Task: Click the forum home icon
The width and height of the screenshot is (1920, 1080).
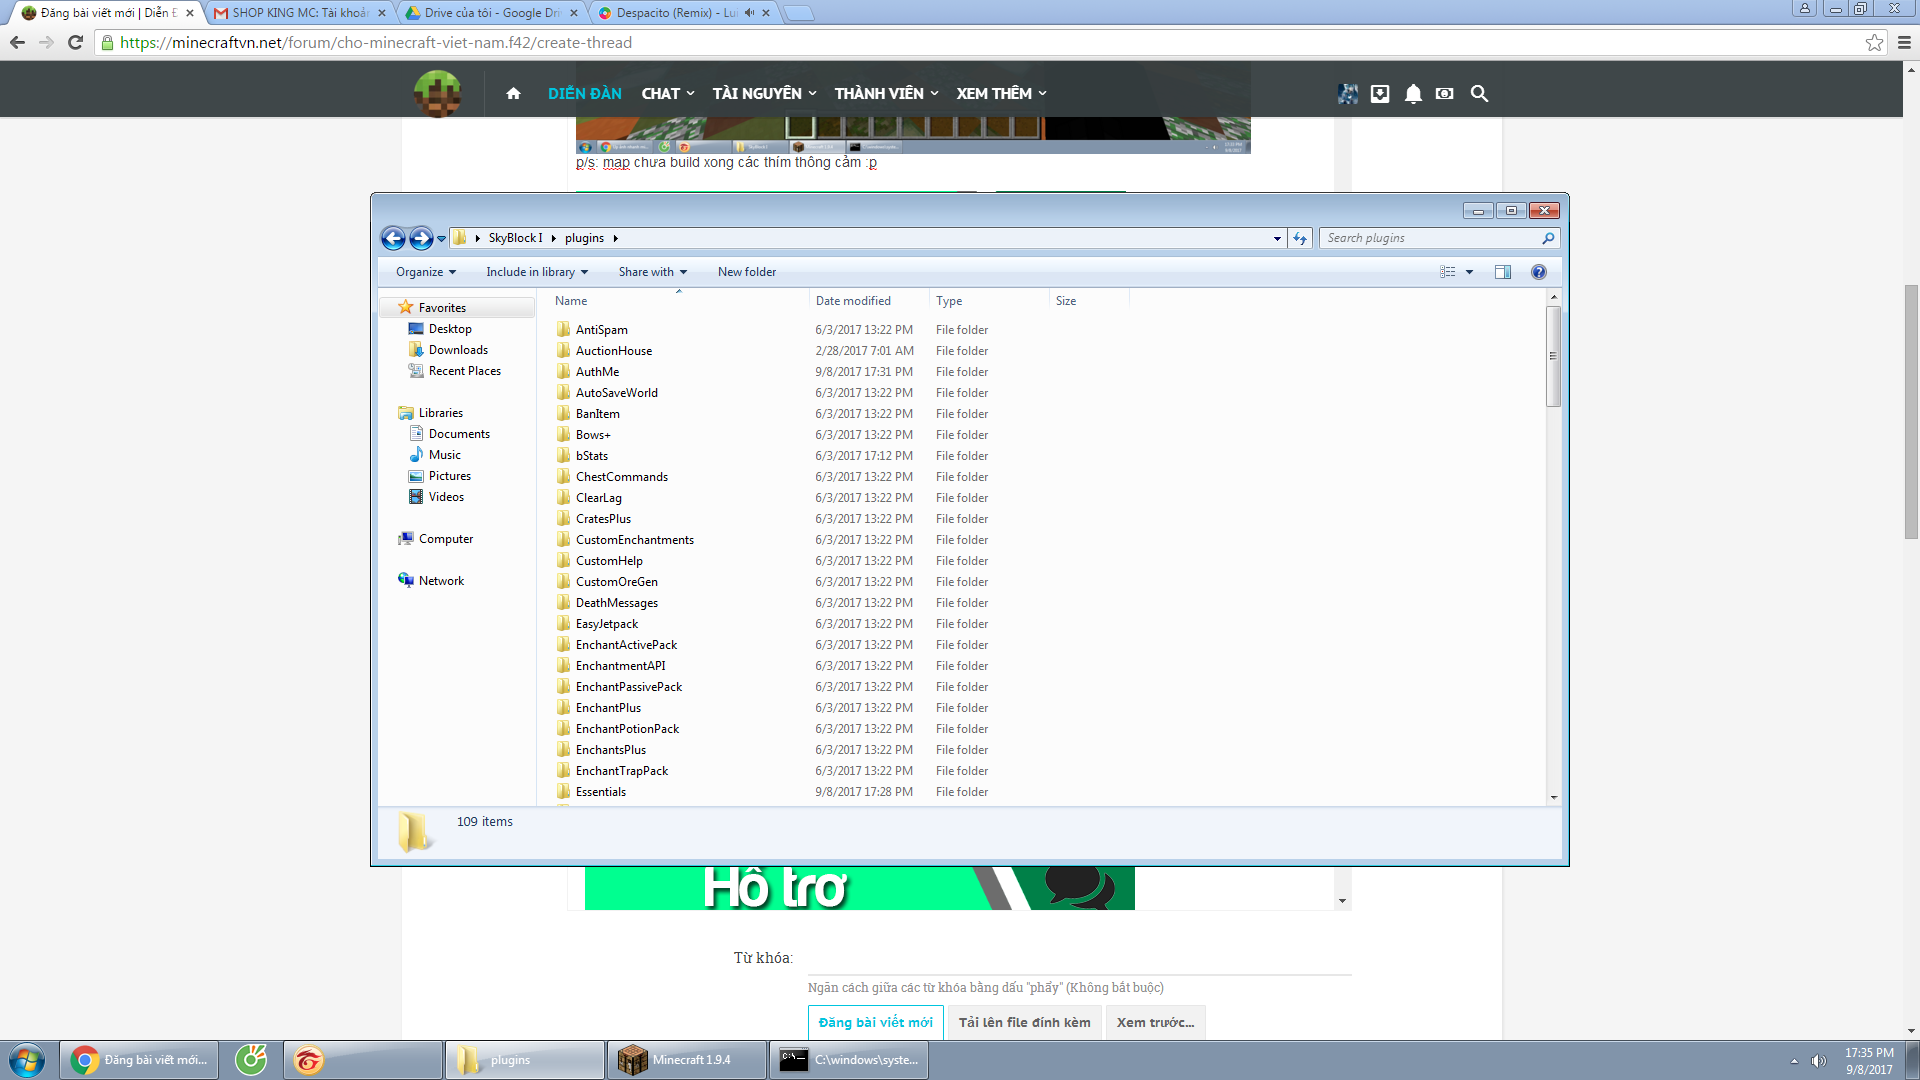Action: pyautogui.click(x=513, y=93)
